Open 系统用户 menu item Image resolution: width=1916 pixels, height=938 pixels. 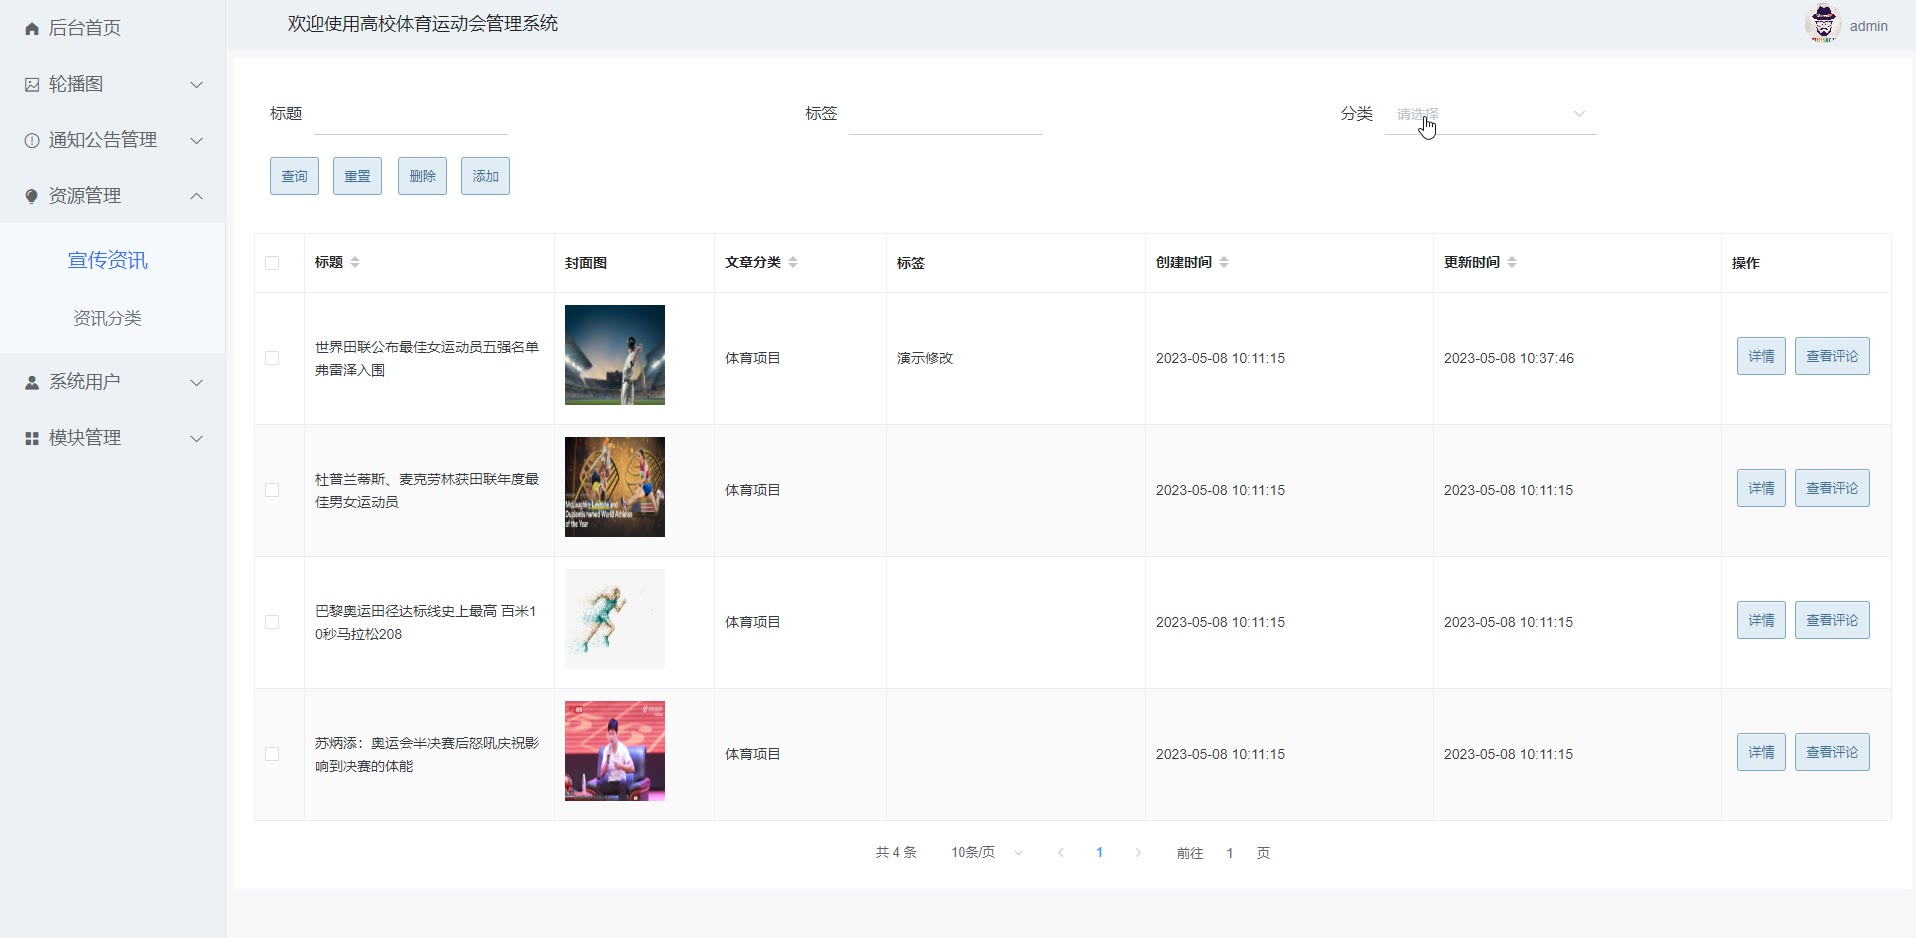112,382
